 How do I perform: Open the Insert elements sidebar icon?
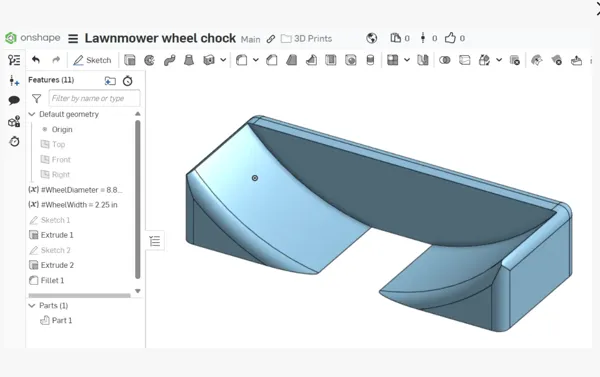coord(14,81)
